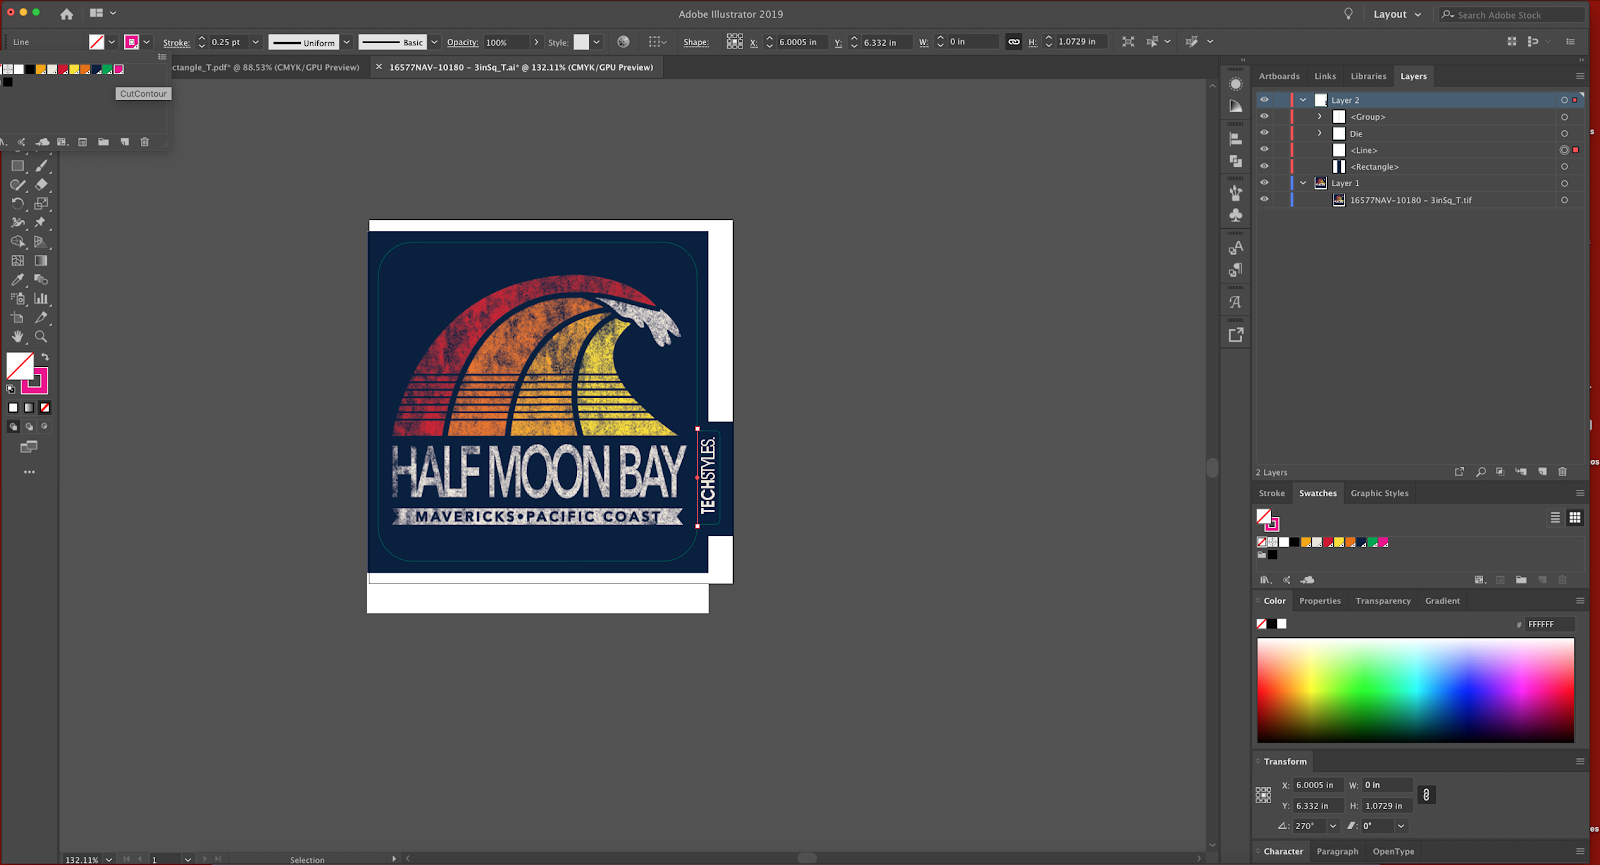Screen dimensions: 1600x865
Task: Select the Zoom tool in the toolbar
Action: coord(41,337)
